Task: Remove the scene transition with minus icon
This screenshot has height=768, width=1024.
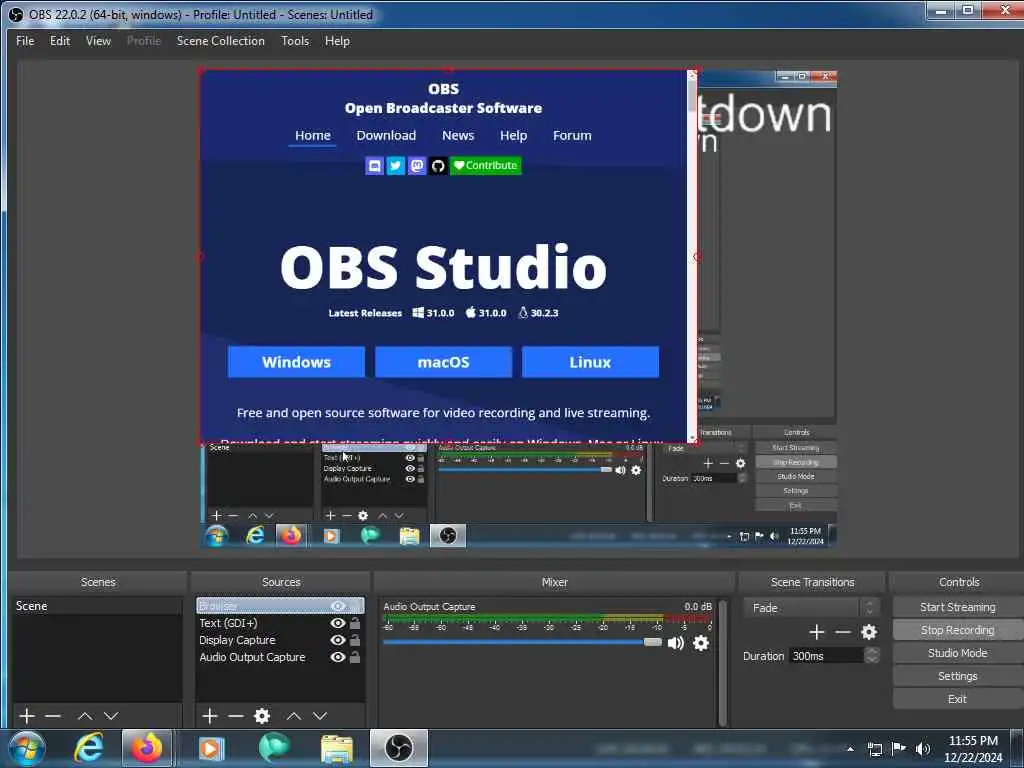Action: click(843, 632)
